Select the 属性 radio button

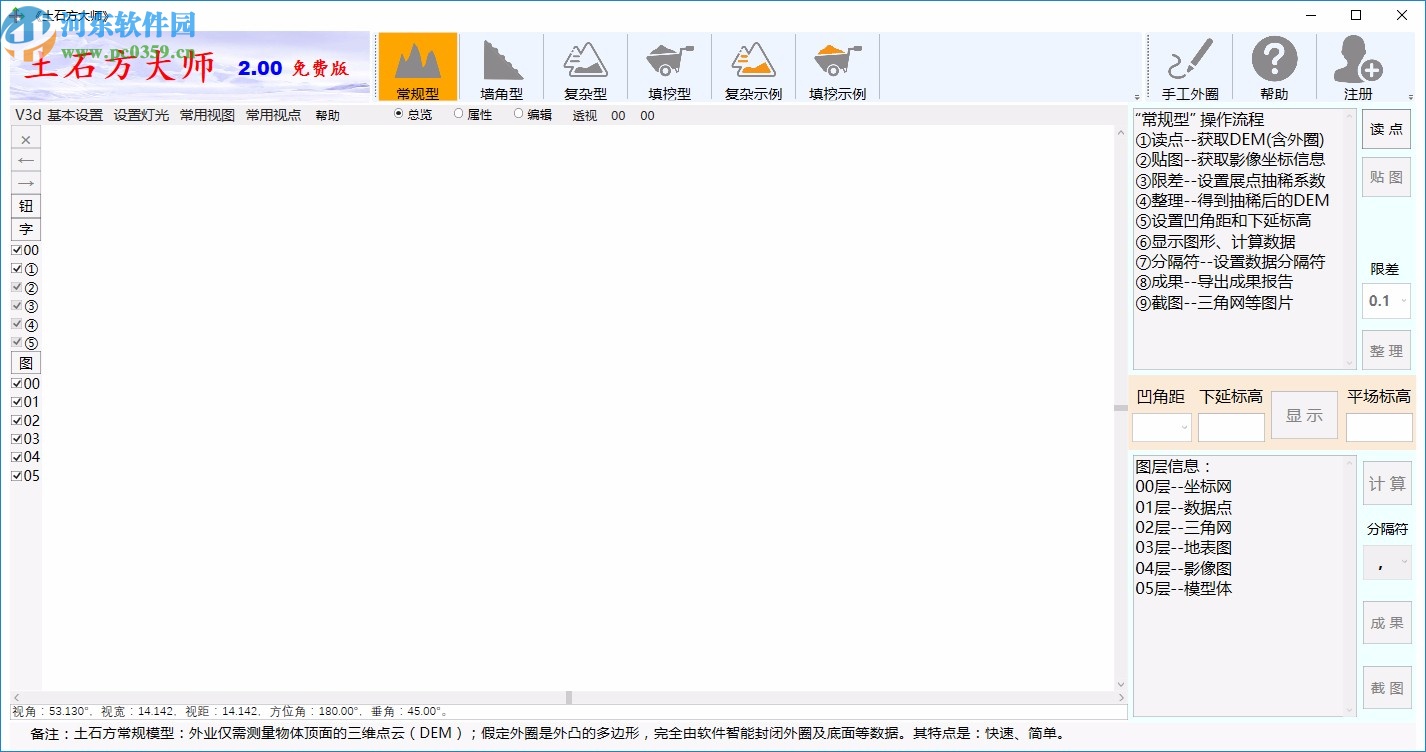pyautogui.click(x=458, y=115)
